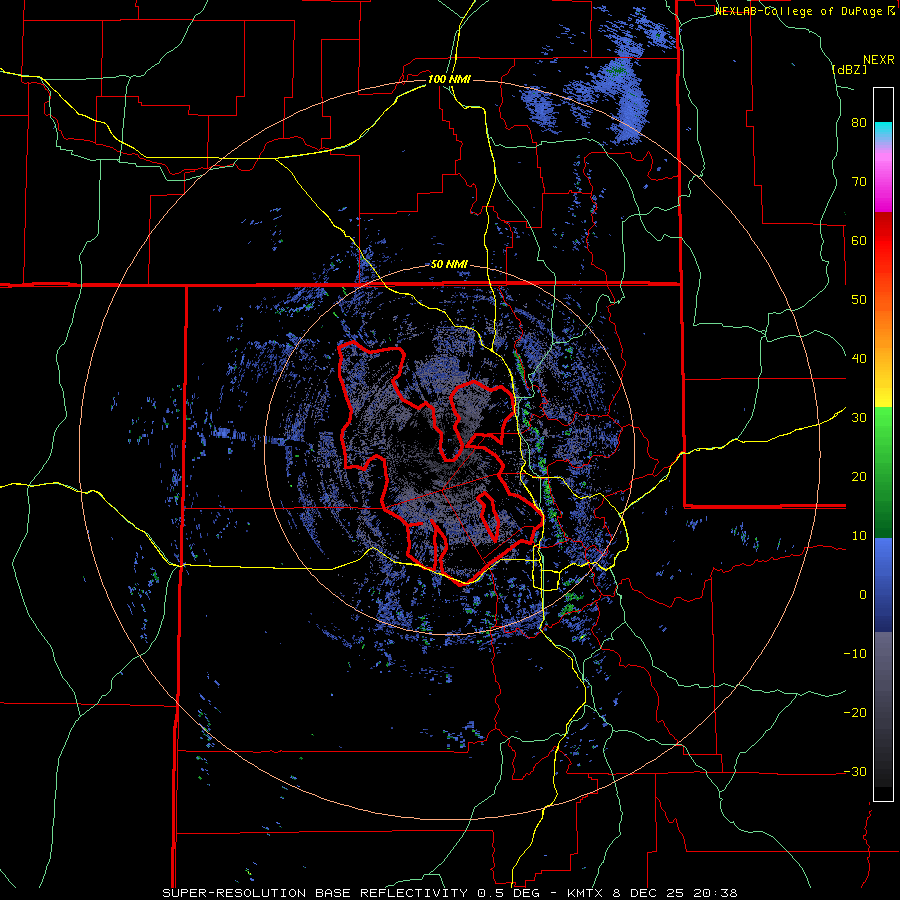This screenshot has width=900, height=900.
Task: Click the 60 value on dBZ scale
Action: [859, 240]
